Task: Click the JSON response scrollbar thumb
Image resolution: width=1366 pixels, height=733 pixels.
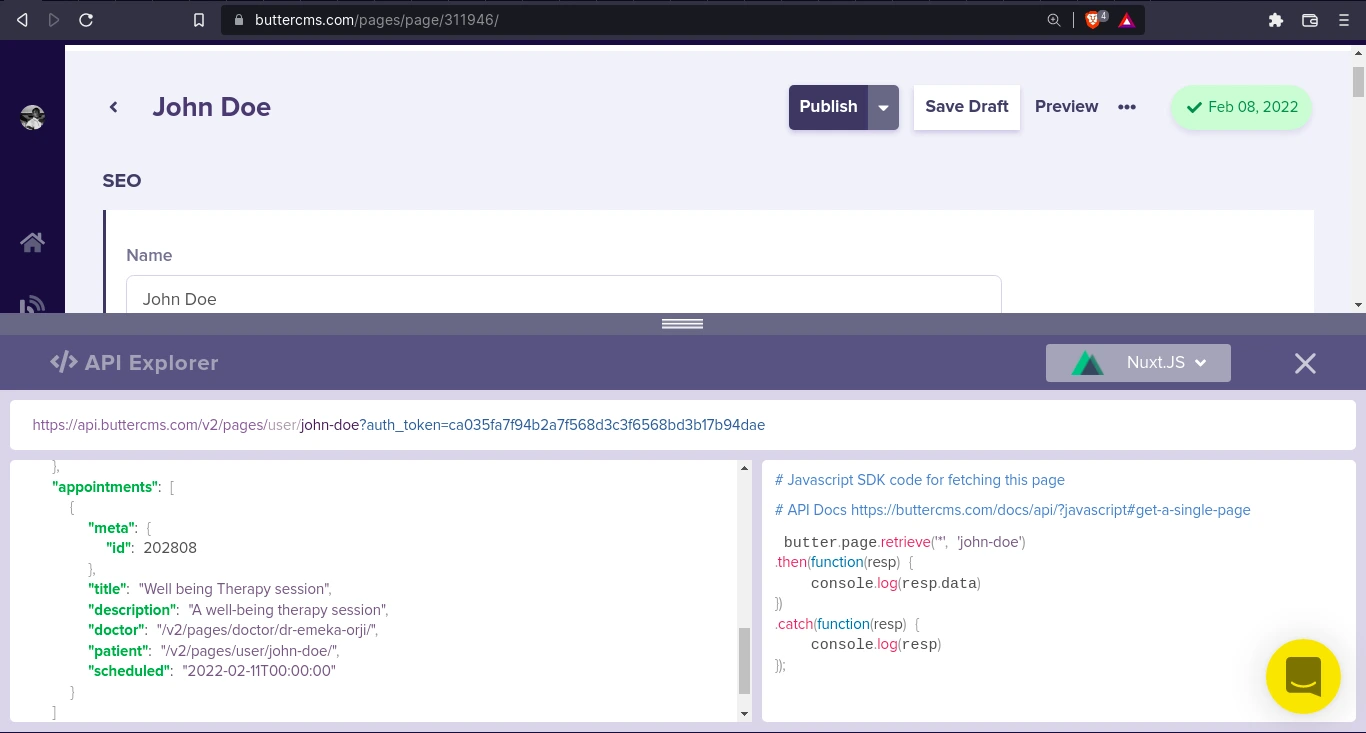Action: click(744, 660)
